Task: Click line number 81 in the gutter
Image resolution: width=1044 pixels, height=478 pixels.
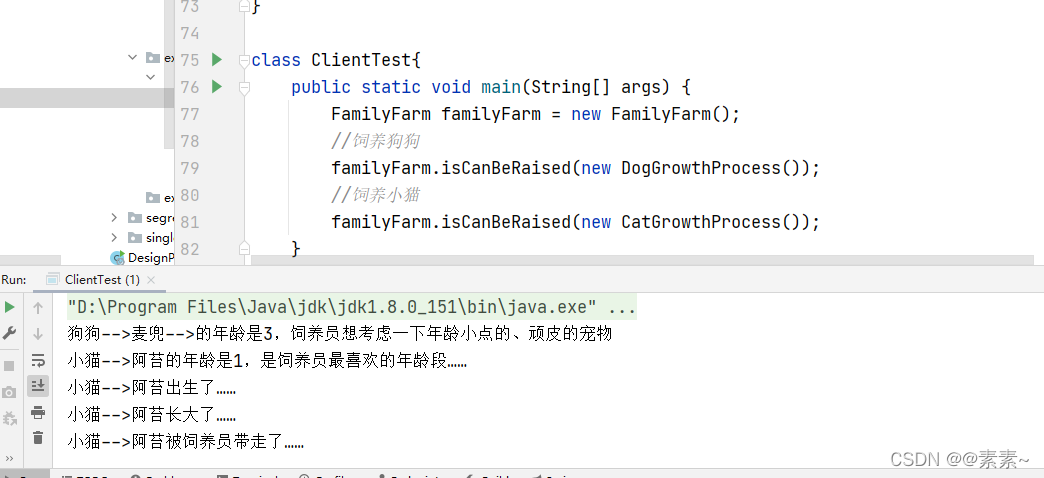Action: point(190,222)
